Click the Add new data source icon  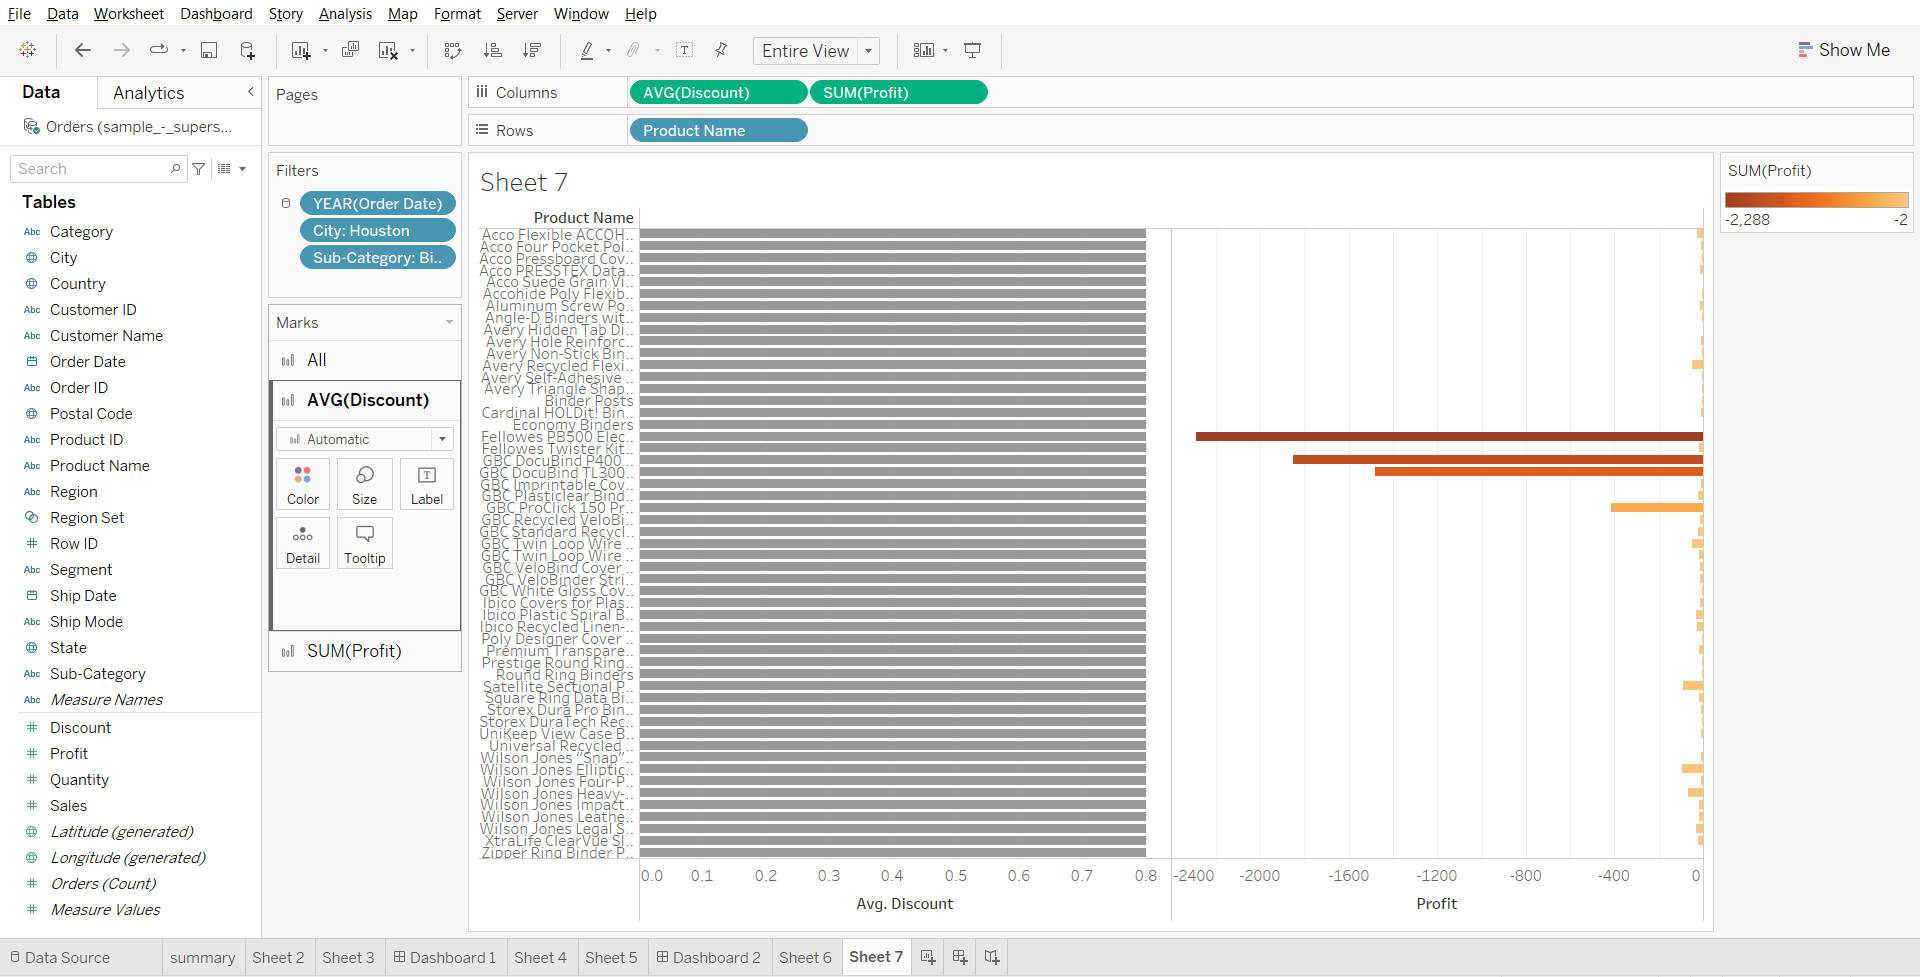click(247, 51)
